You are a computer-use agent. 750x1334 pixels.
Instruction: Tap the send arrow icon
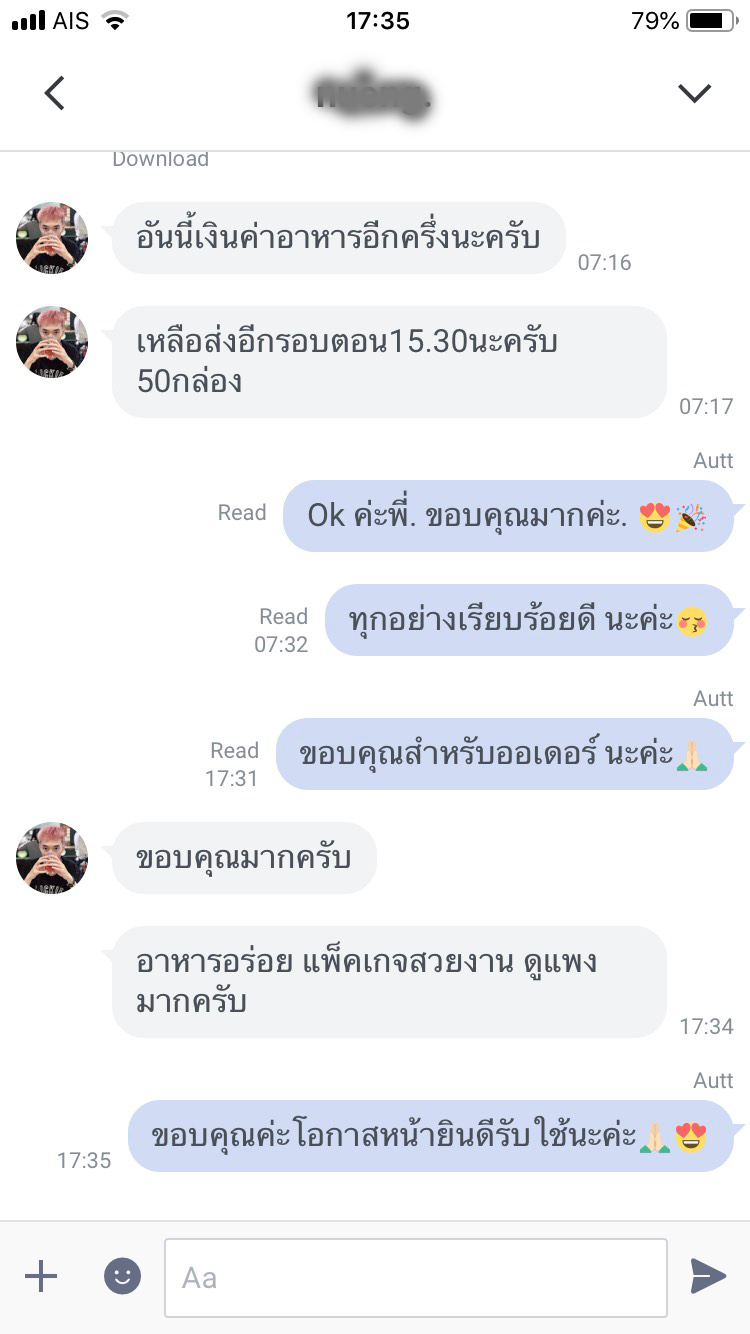[708, 1276]
